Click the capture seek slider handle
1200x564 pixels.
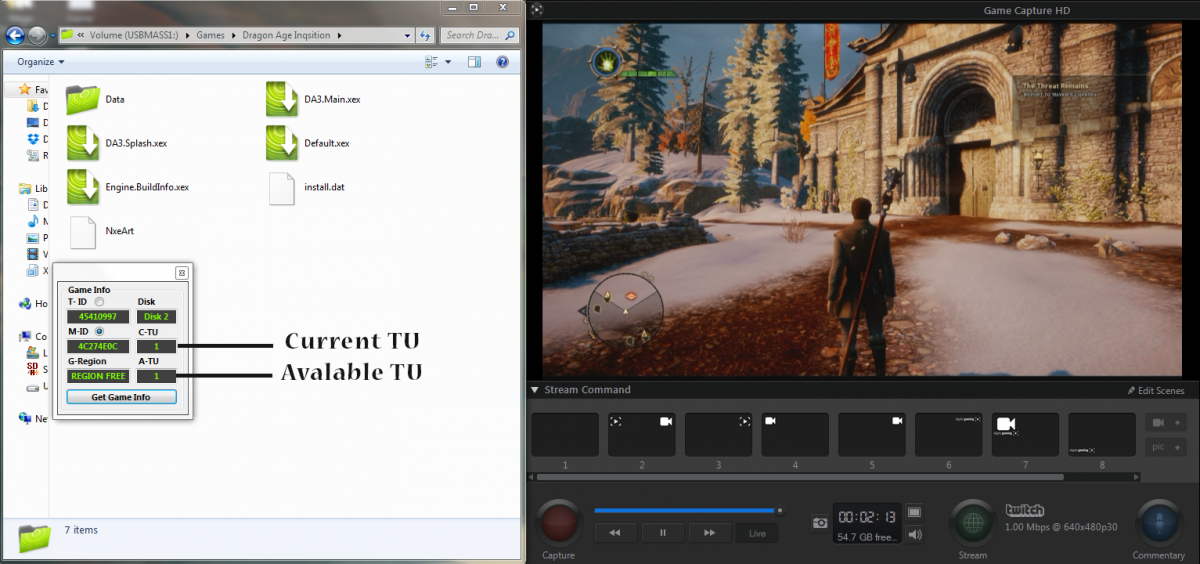(x=780, y=510)
